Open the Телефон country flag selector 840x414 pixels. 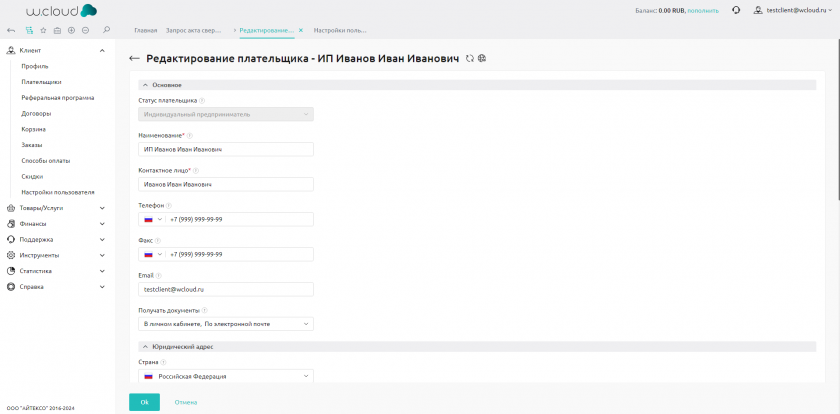(152, 219)
